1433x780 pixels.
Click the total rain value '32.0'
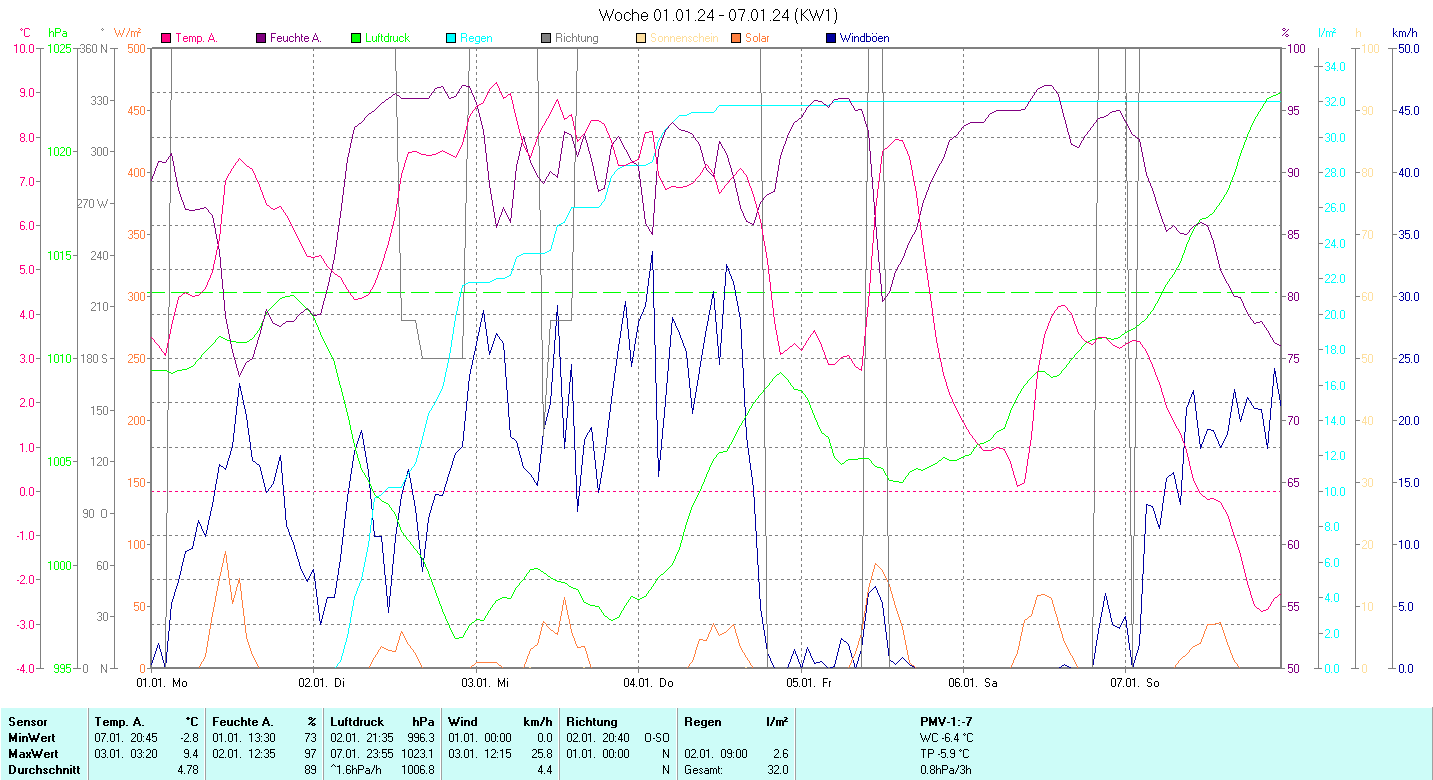pos(776,769)
